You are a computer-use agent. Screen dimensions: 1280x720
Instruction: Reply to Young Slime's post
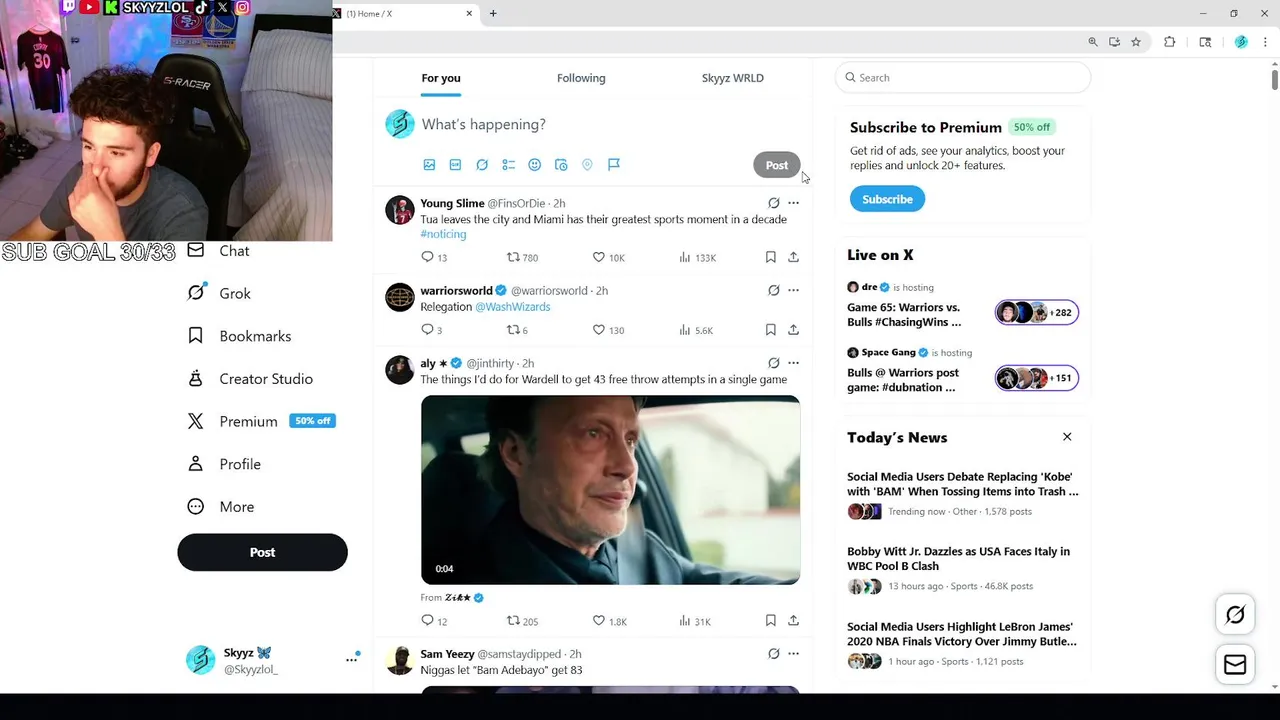pos(427,257)
